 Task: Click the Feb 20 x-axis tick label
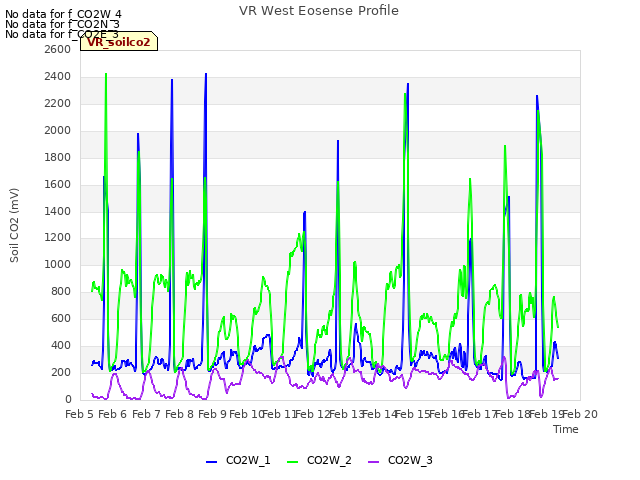click(x=580, y=414)
